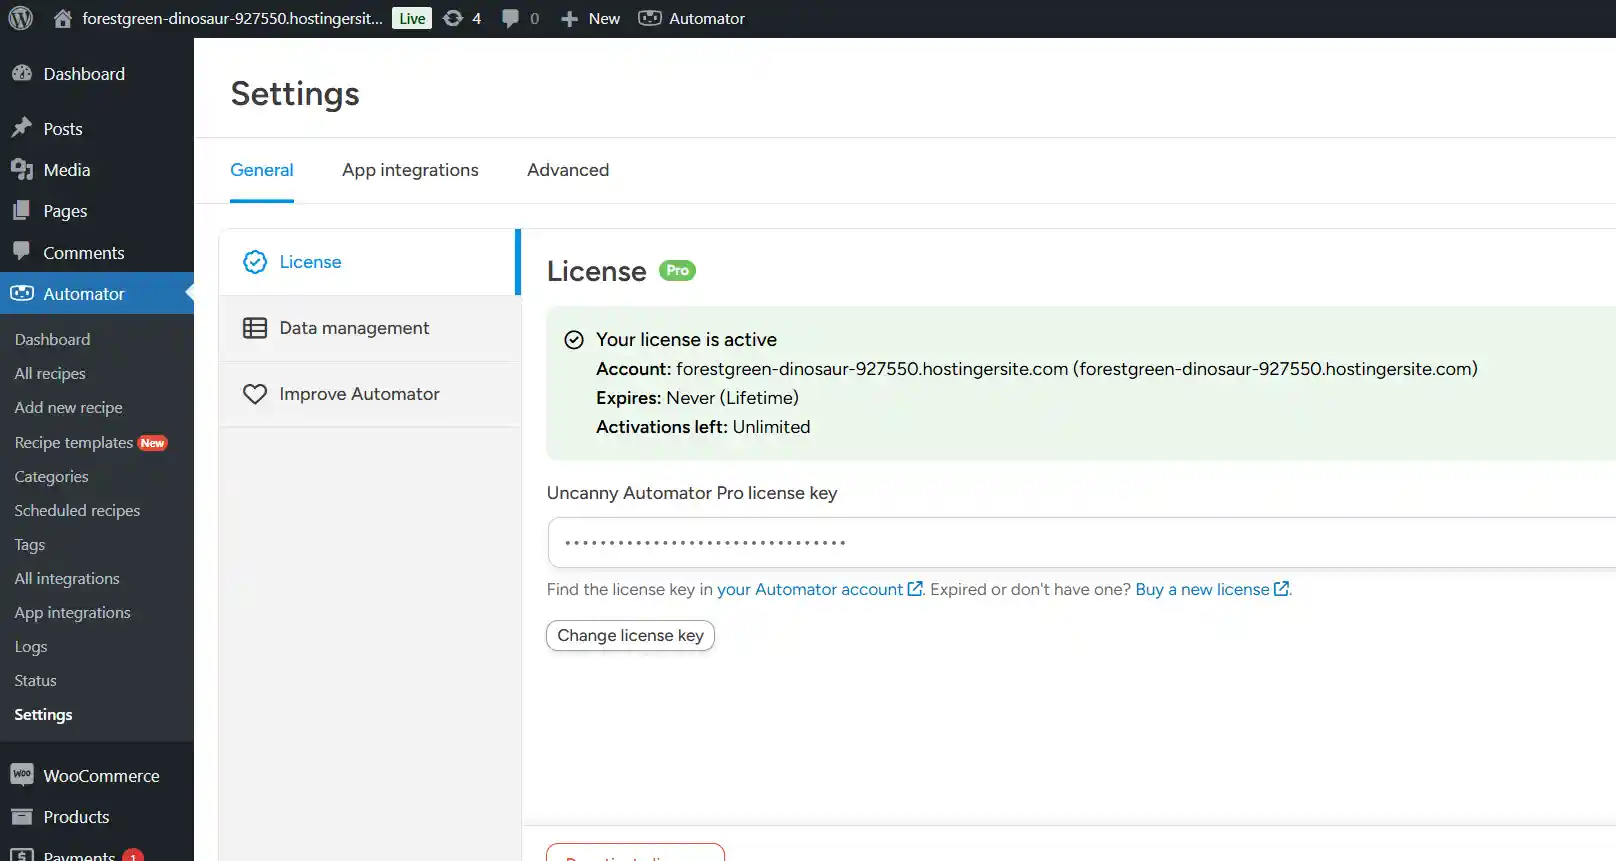This screenshot has width=1616, height=861.
Task: Open site home via house icon
Action: point(62,18)
